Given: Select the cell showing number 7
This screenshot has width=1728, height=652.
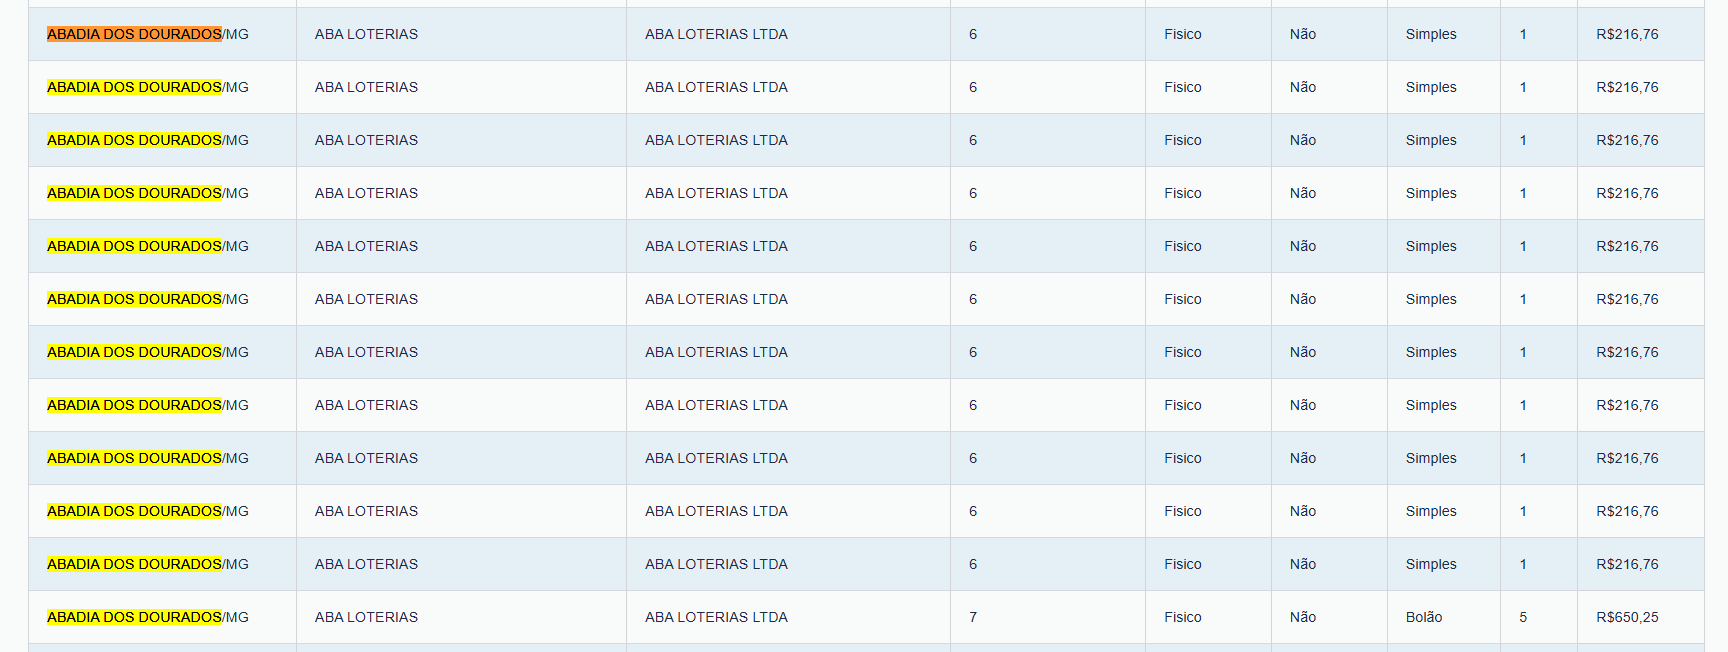Looking at the screenshot, I should tap(972, 617).
